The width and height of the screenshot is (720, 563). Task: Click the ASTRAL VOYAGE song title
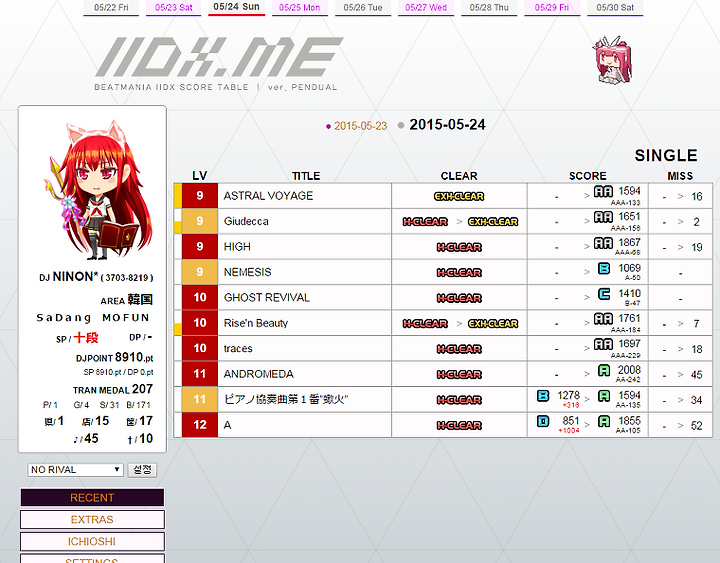pyautogui.click(x=268, y=196)
